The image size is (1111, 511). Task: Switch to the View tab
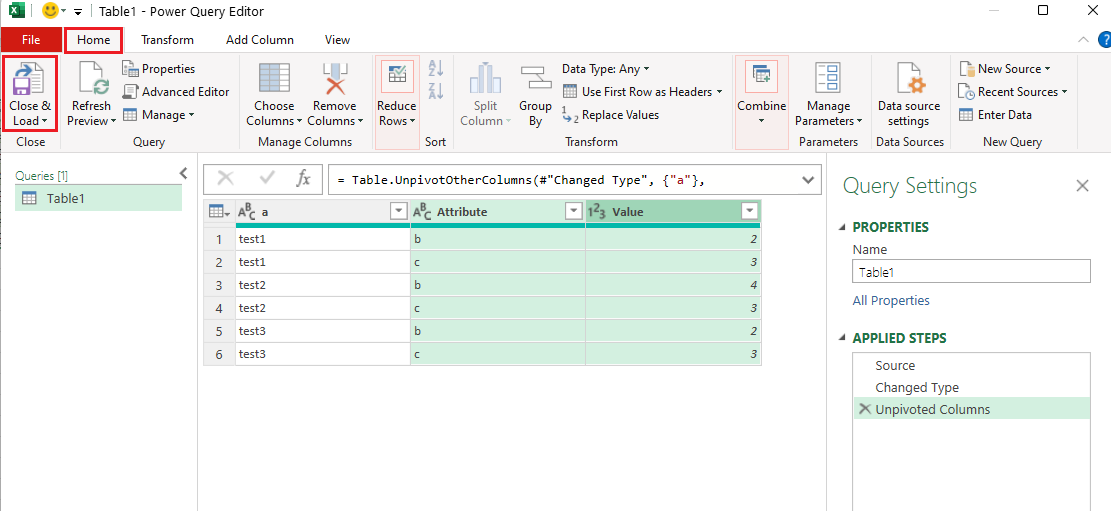[337, 40]
